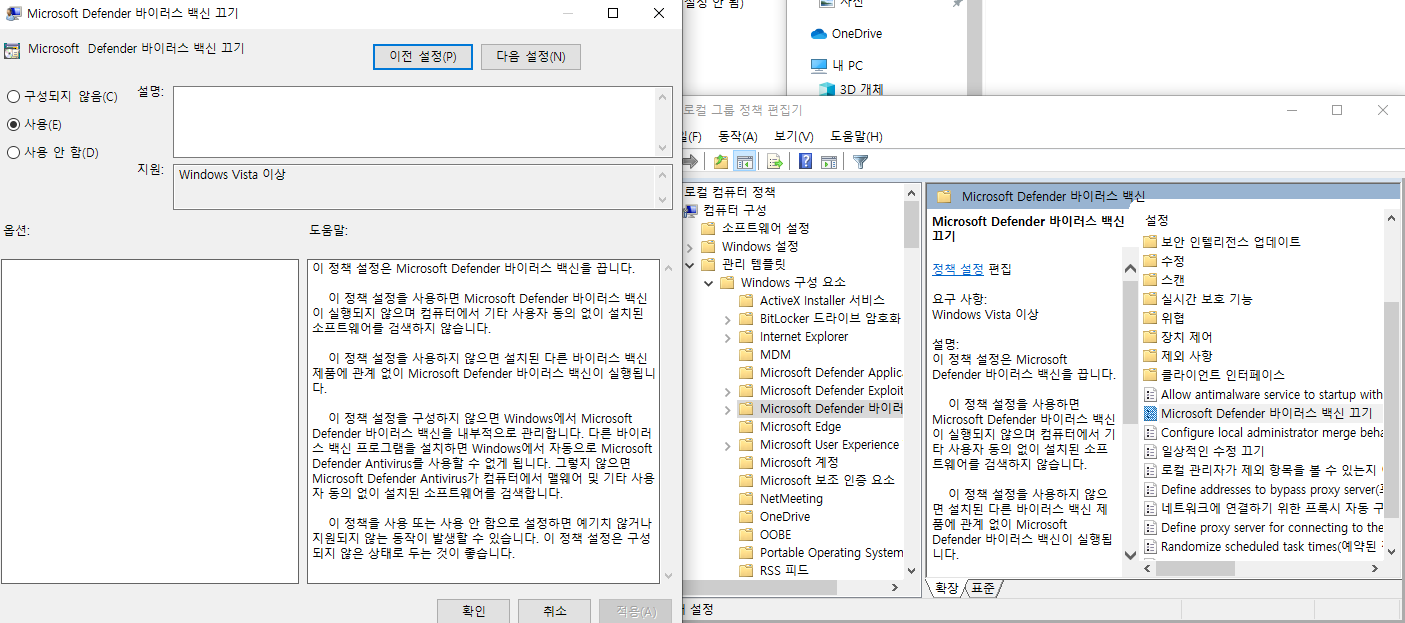The height and width of the screenshot is (623, 1405).
Task: Select the Microsoft 계정 tree node
Action: click(798, 462)
